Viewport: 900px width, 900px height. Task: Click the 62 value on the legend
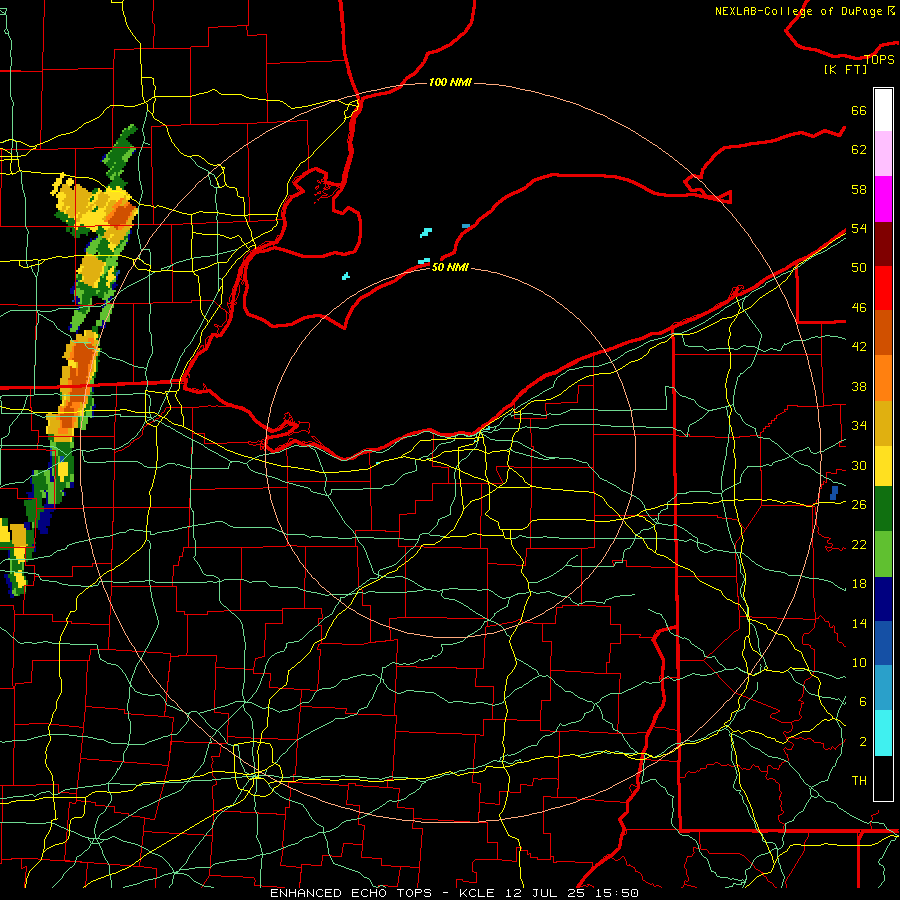[x=859, y=150]
